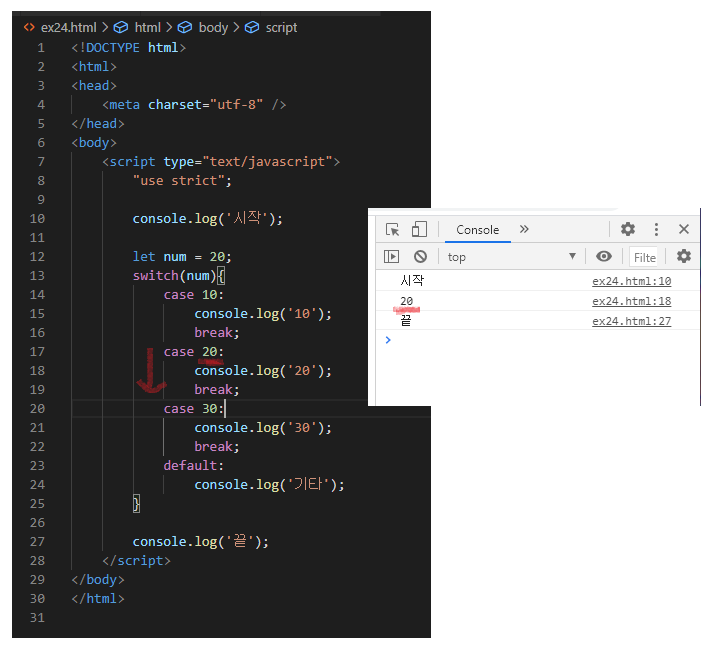Open the top context dropdown
The height and width of the screenshot is (645, 705).
pos(512,257)
